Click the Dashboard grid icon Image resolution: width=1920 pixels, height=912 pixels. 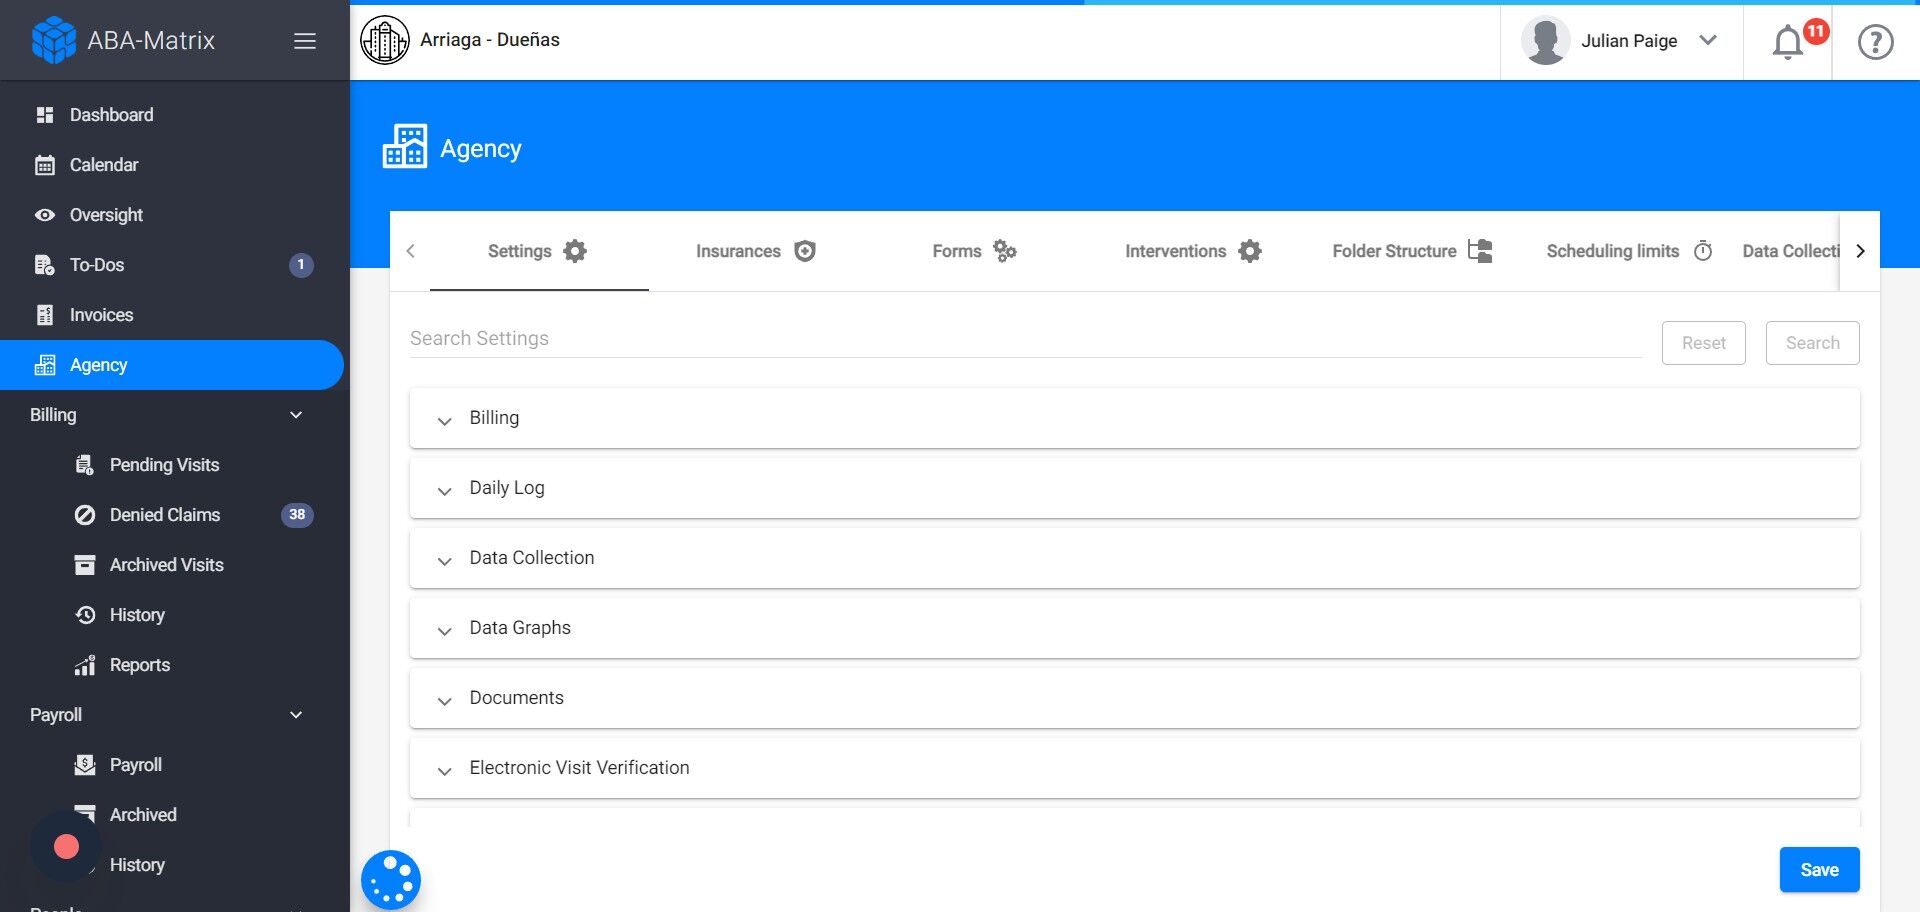pyautogui.click(x=45, y=115)
